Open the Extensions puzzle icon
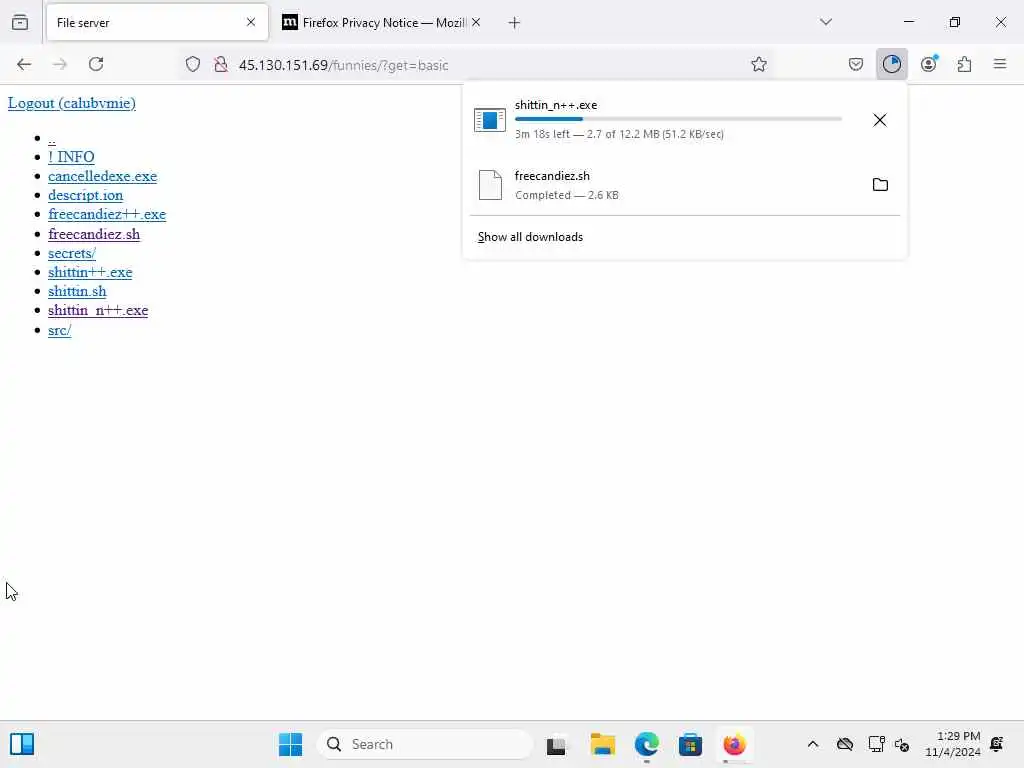Image resolution: width=1024 pixels, height=768 pixels. pos(965,64)
